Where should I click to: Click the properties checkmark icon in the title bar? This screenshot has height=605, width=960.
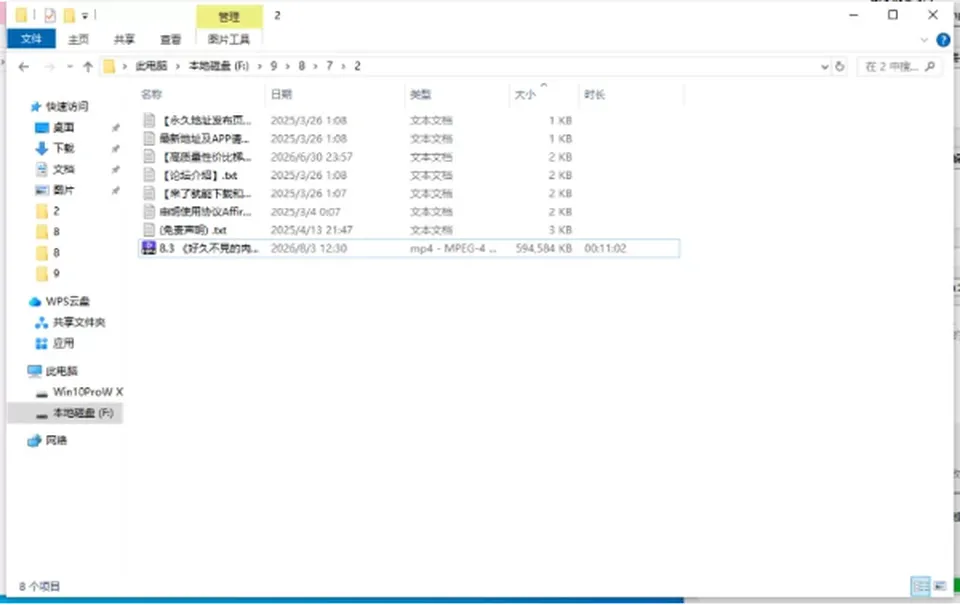[50, 15]
